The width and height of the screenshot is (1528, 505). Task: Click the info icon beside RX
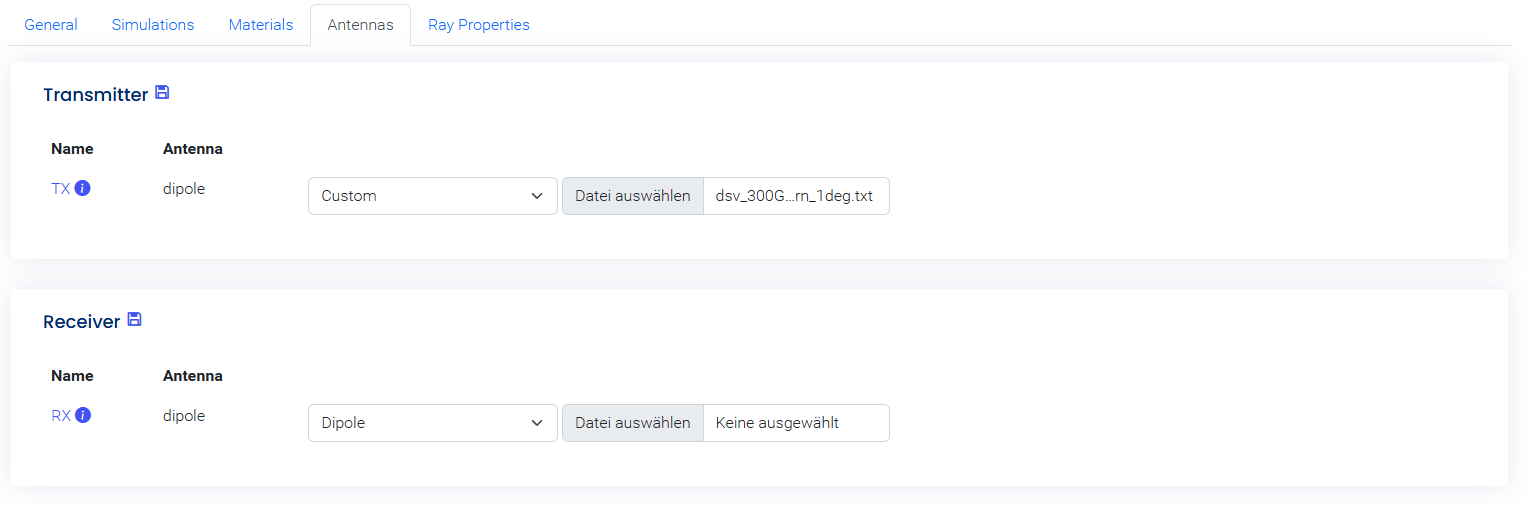pyautogui.click(x=83, y=415)
